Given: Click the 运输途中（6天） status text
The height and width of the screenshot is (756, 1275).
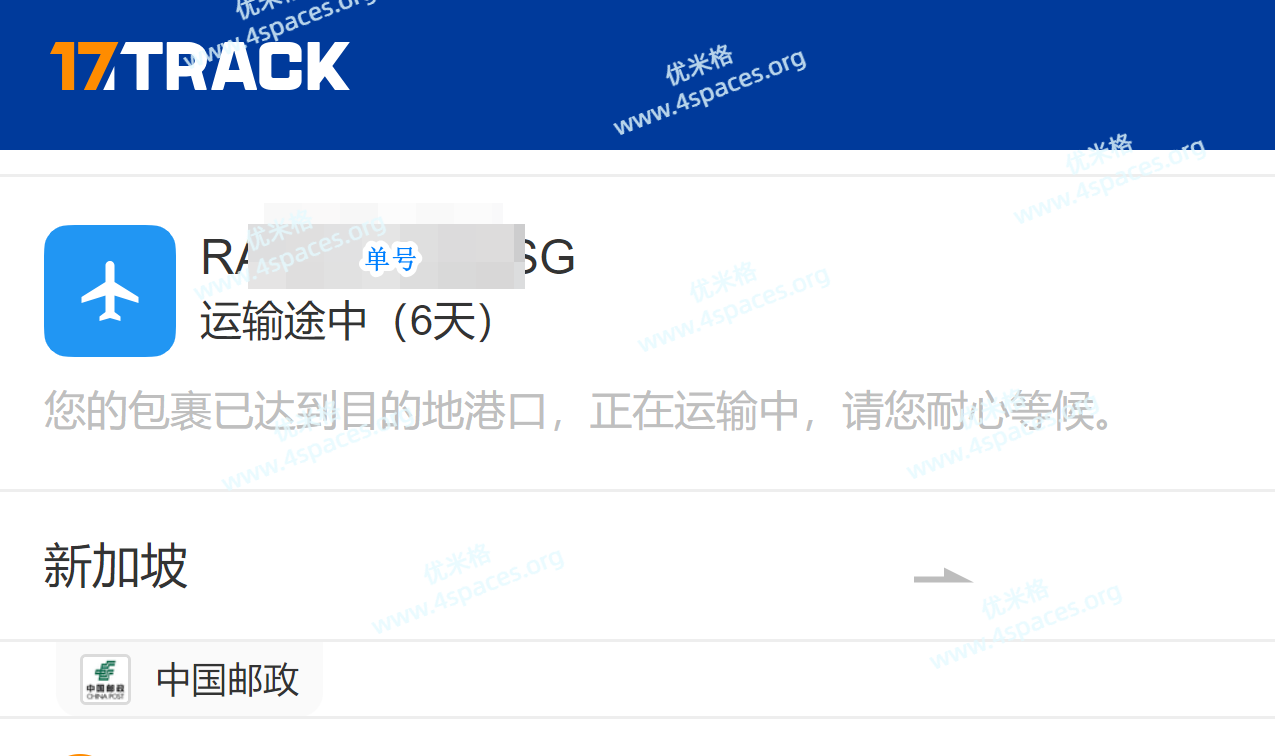Looking at the screenshot, I should pyautogui.click(x=348, y=322).
